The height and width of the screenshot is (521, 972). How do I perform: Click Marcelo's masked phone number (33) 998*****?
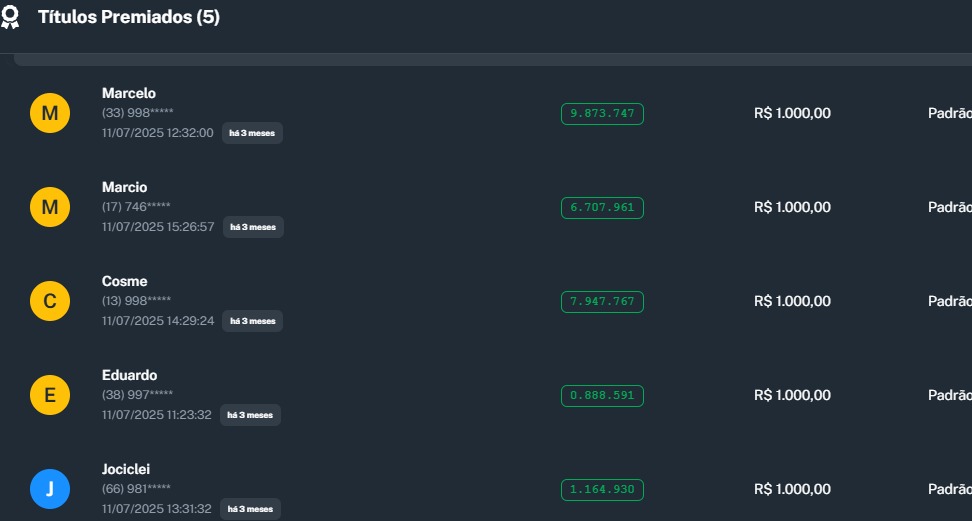coord(138,112)
